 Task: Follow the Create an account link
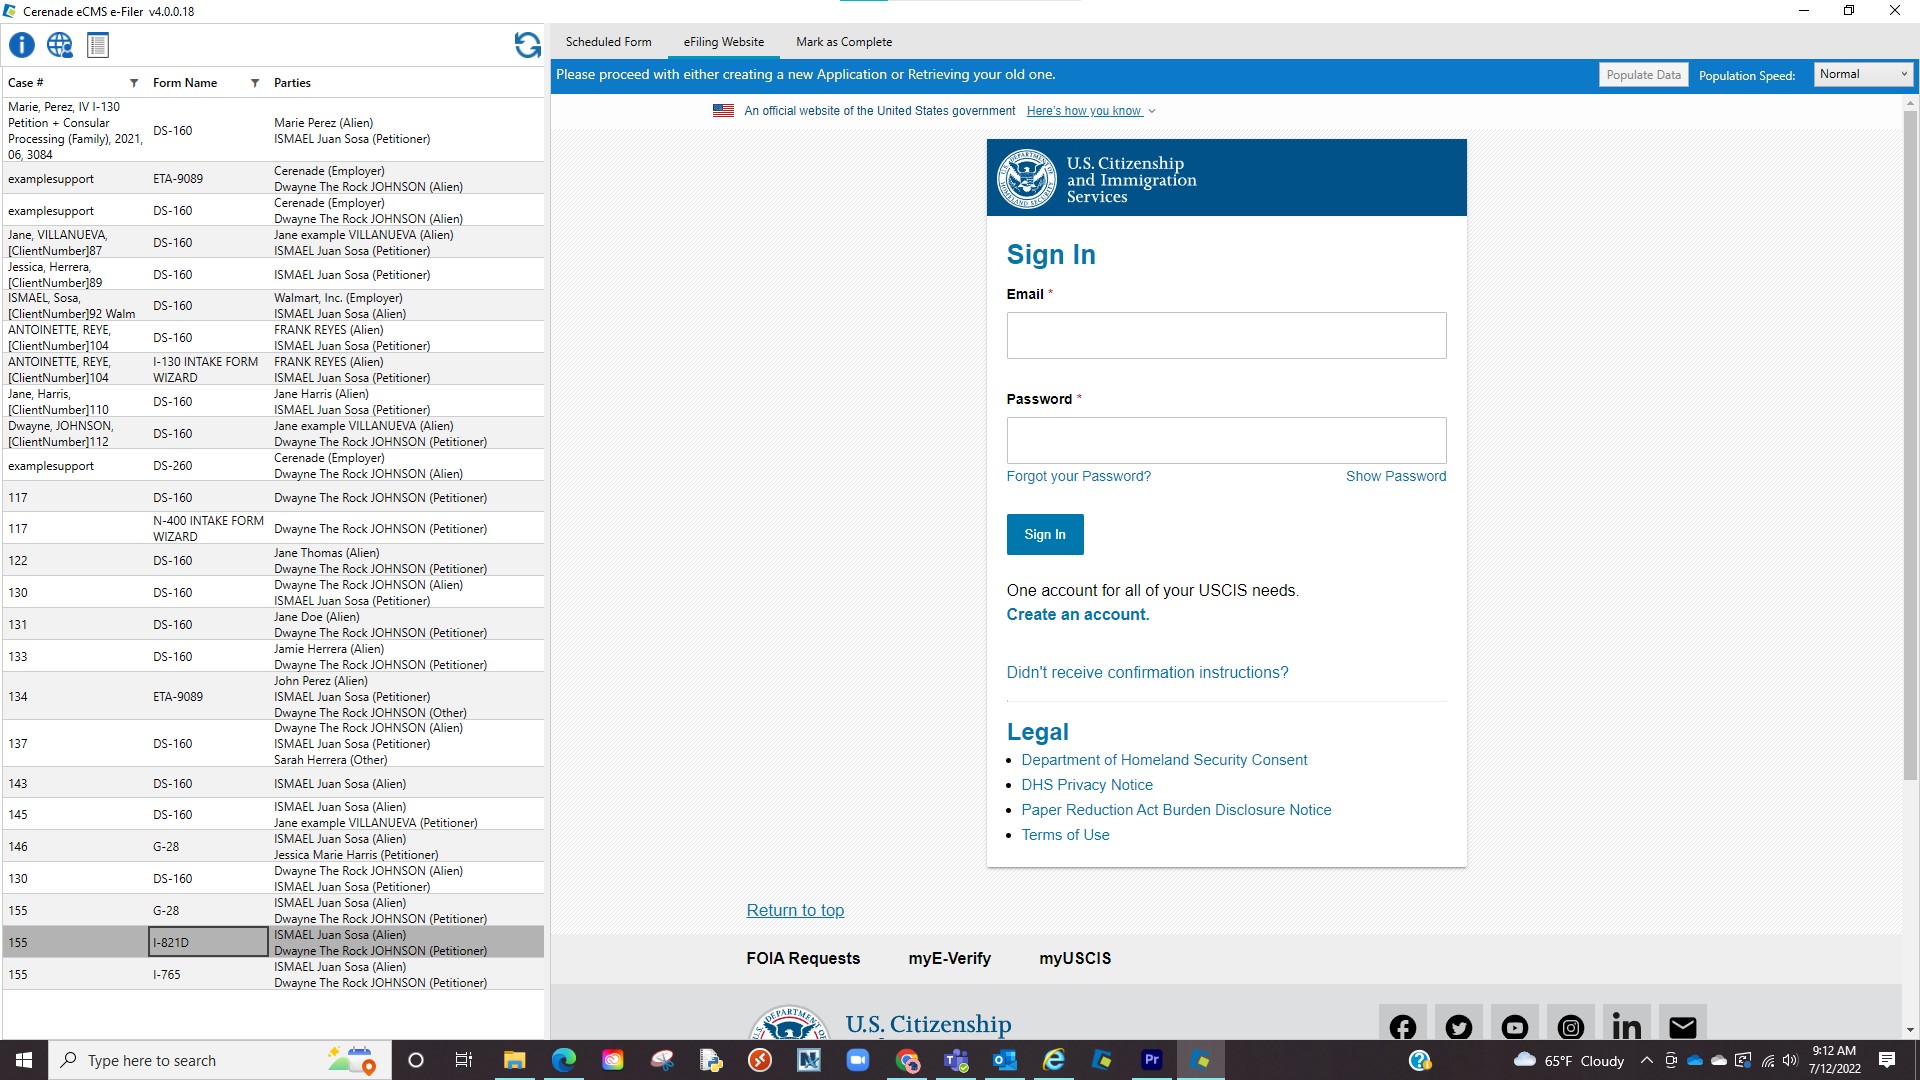pyautogui.click(x=1077, y=614)
